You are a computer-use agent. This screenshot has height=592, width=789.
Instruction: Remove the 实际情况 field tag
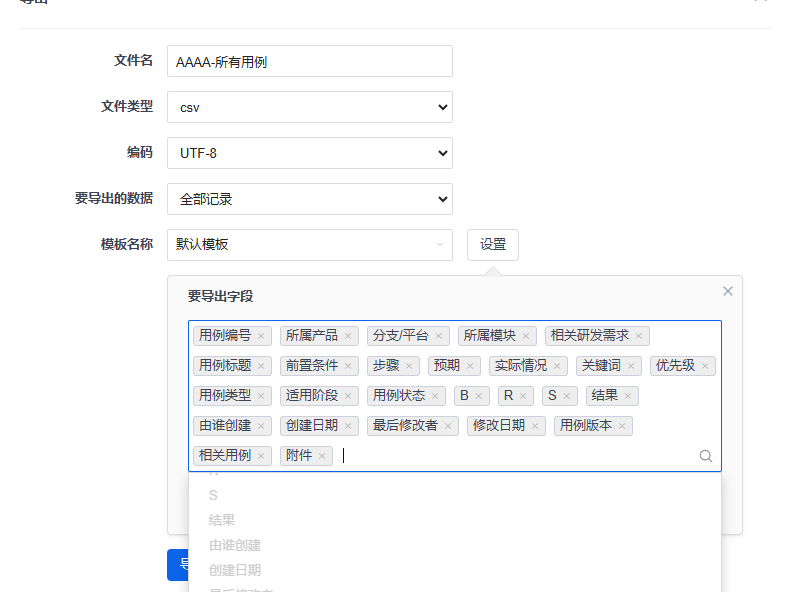click(557, 366)
